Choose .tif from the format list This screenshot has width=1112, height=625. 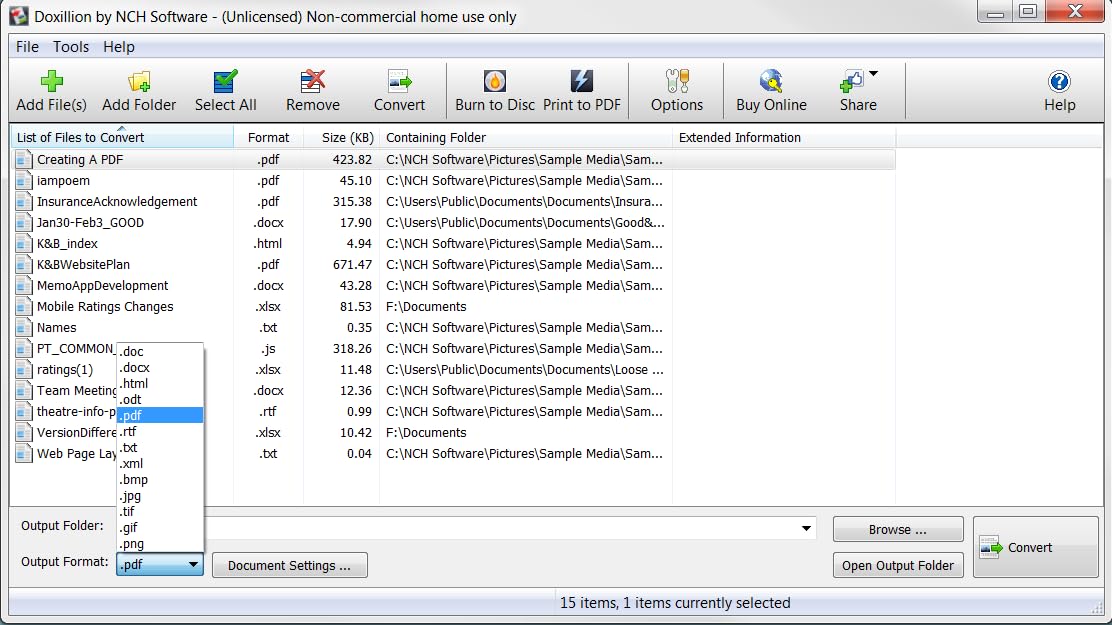coord(160,511)
